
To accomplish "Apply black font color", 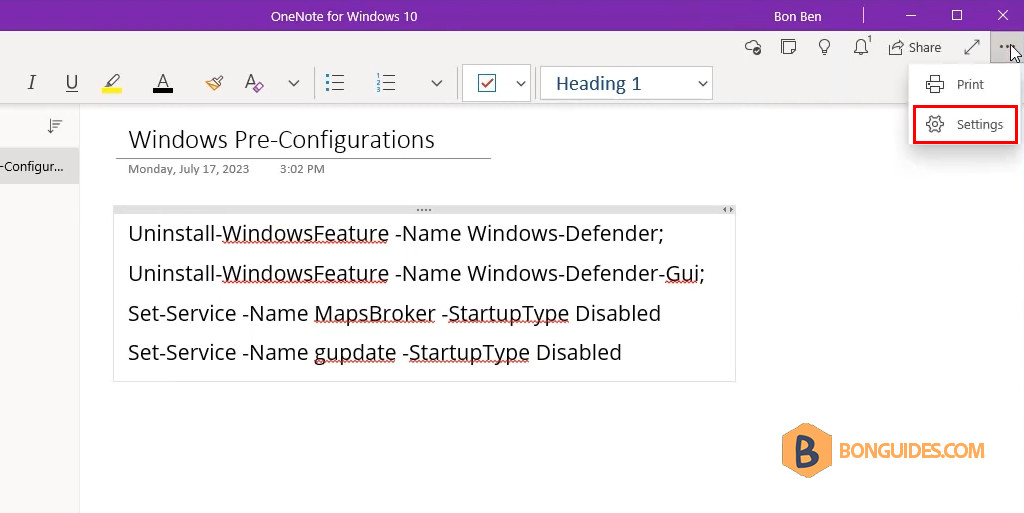I will pos(163,83).
